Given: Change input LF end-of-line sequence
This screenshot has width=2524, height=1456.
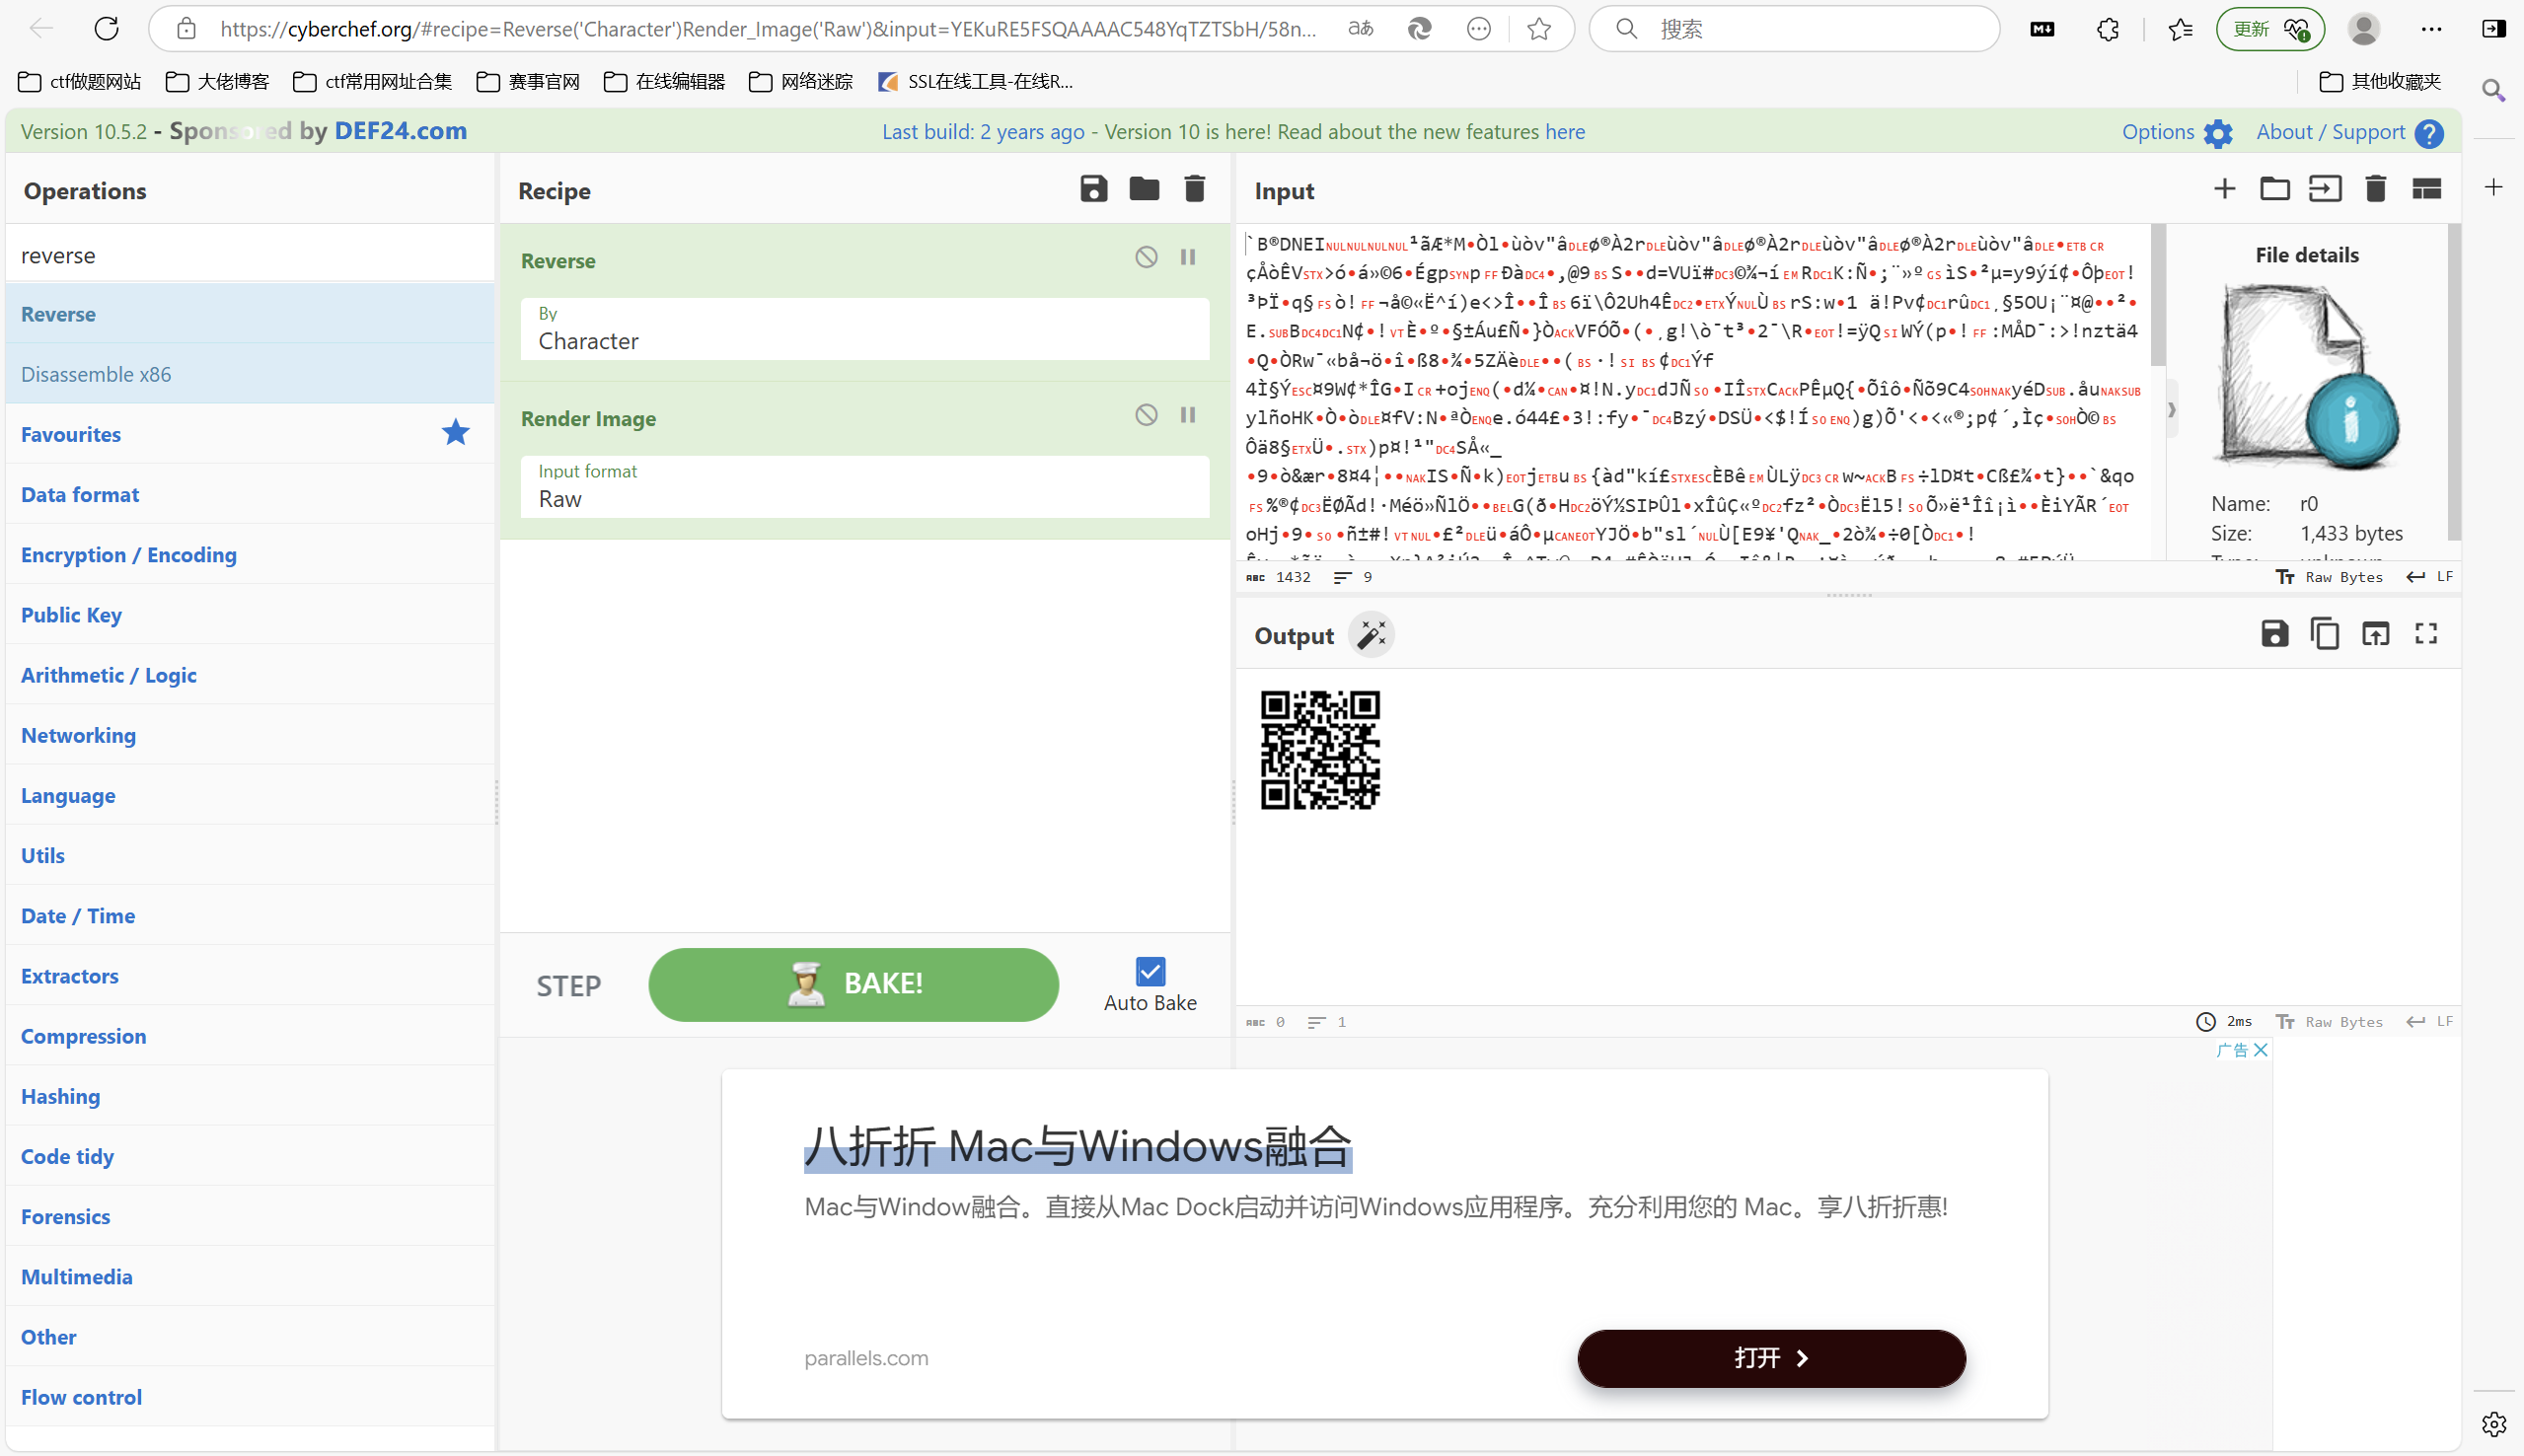Looking at the screenshot, I should pyautogui.click(x=2430, y=577).
